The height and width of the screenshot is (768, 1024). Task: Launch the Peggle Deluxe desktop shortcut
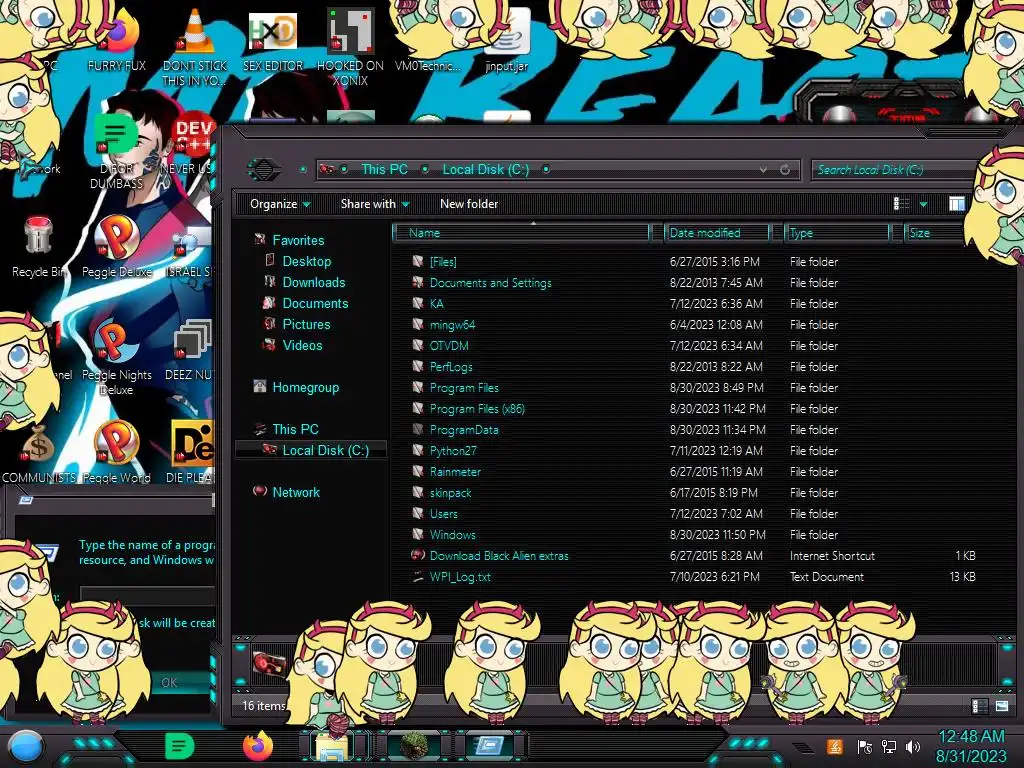117,247
